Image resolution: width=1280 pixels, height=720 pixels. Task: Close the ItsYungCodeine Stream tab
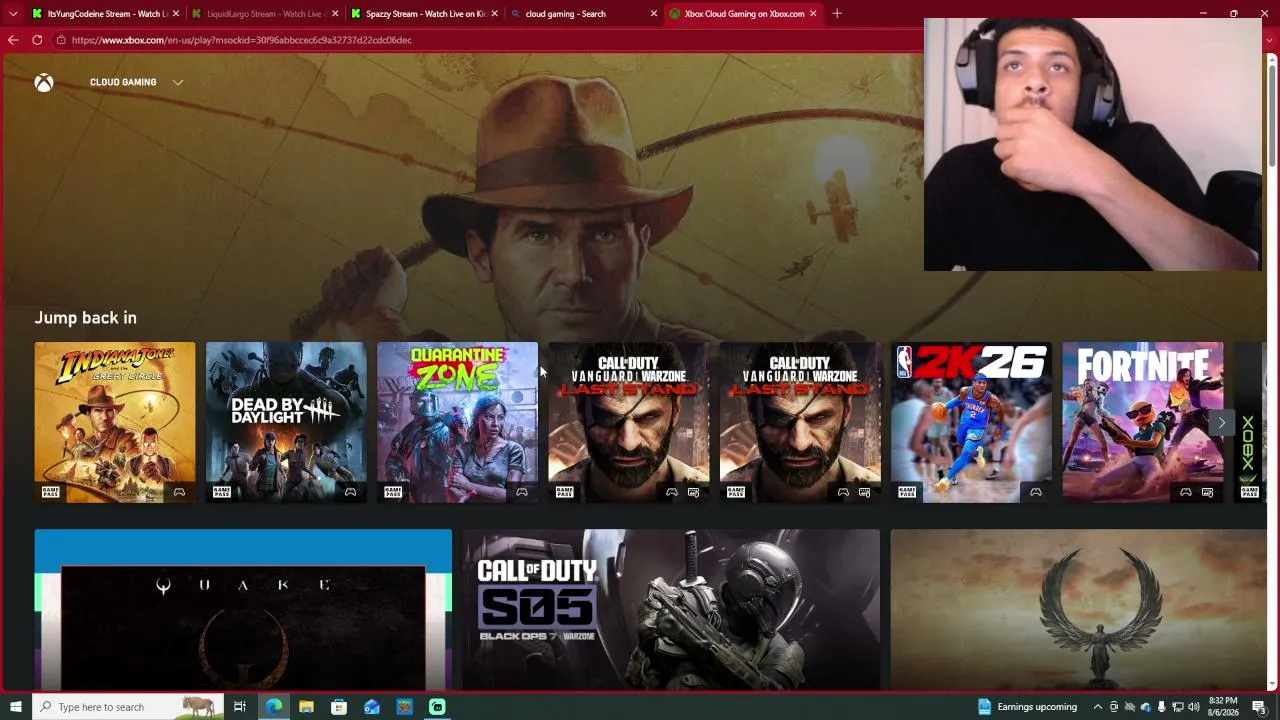click(176, 14)
